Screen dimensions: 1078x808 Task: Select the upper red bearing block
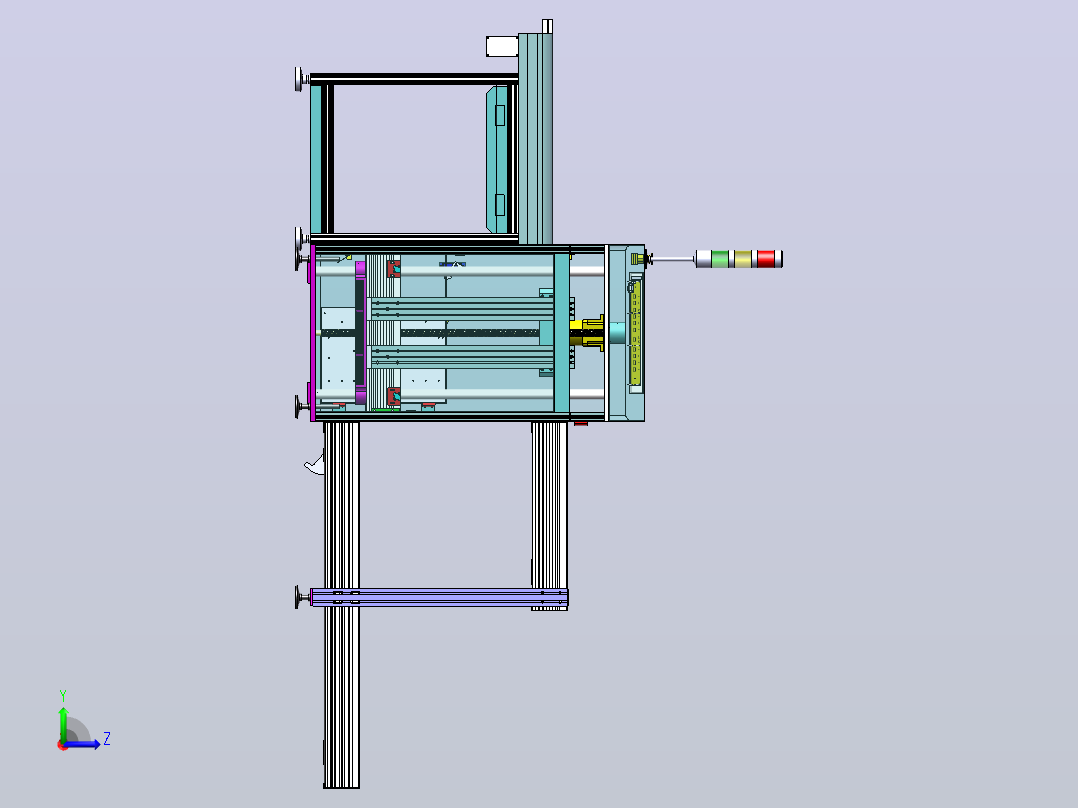pyautogui.click(x=393, y=269)
